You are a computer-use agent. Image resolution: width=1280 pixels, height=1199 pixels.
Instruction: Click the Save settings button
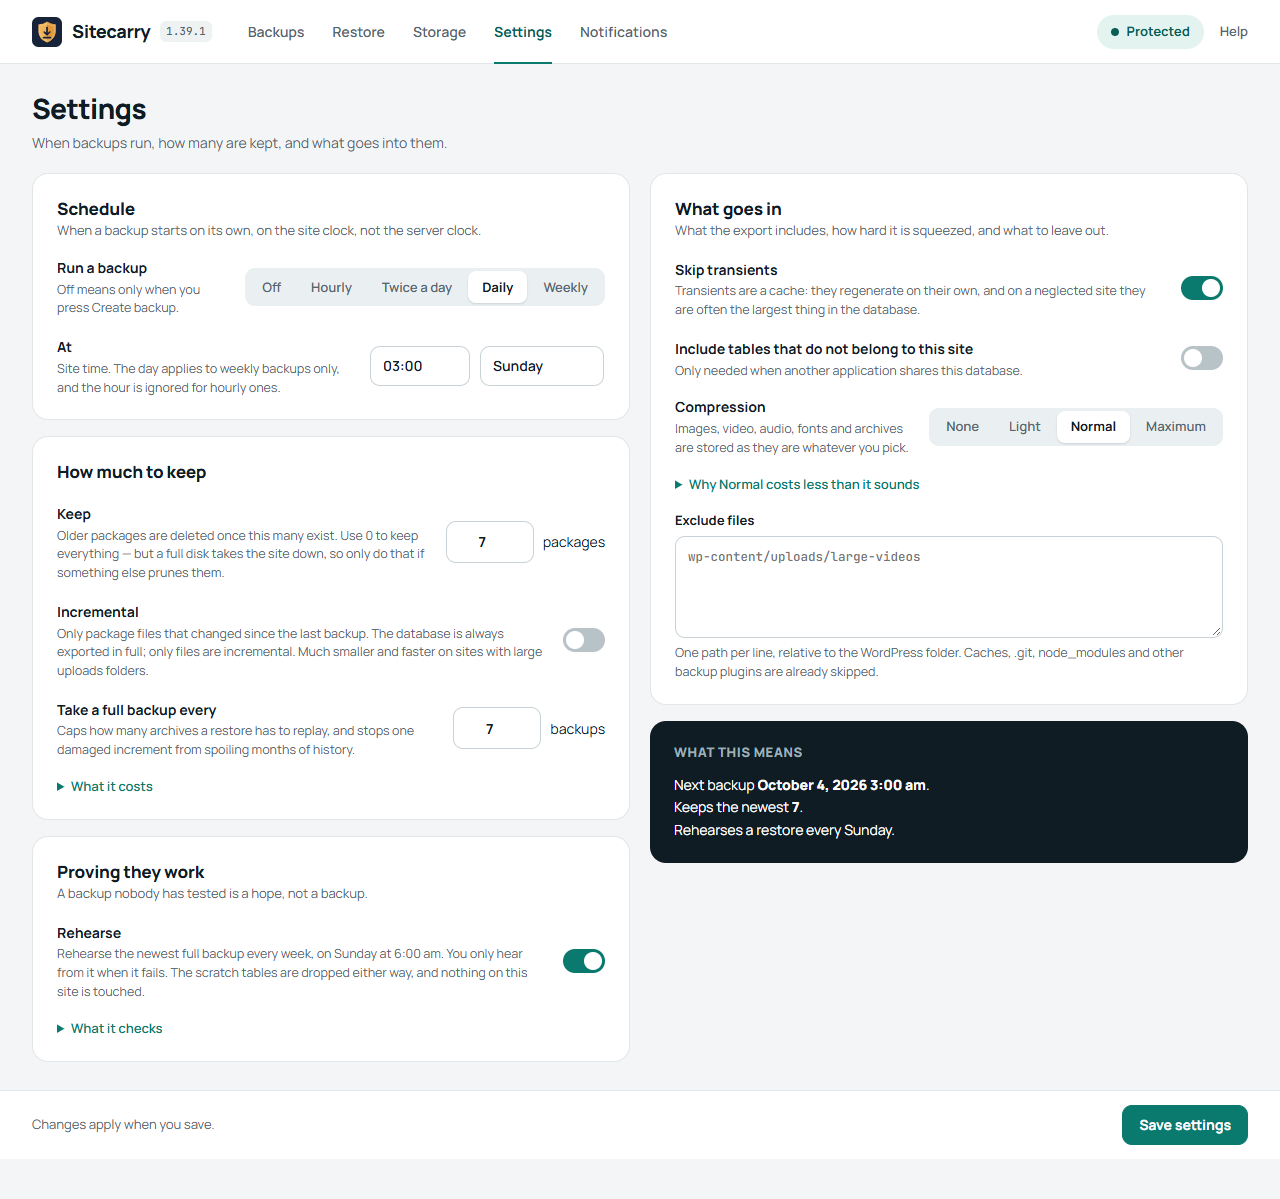click(1185, 1125)
